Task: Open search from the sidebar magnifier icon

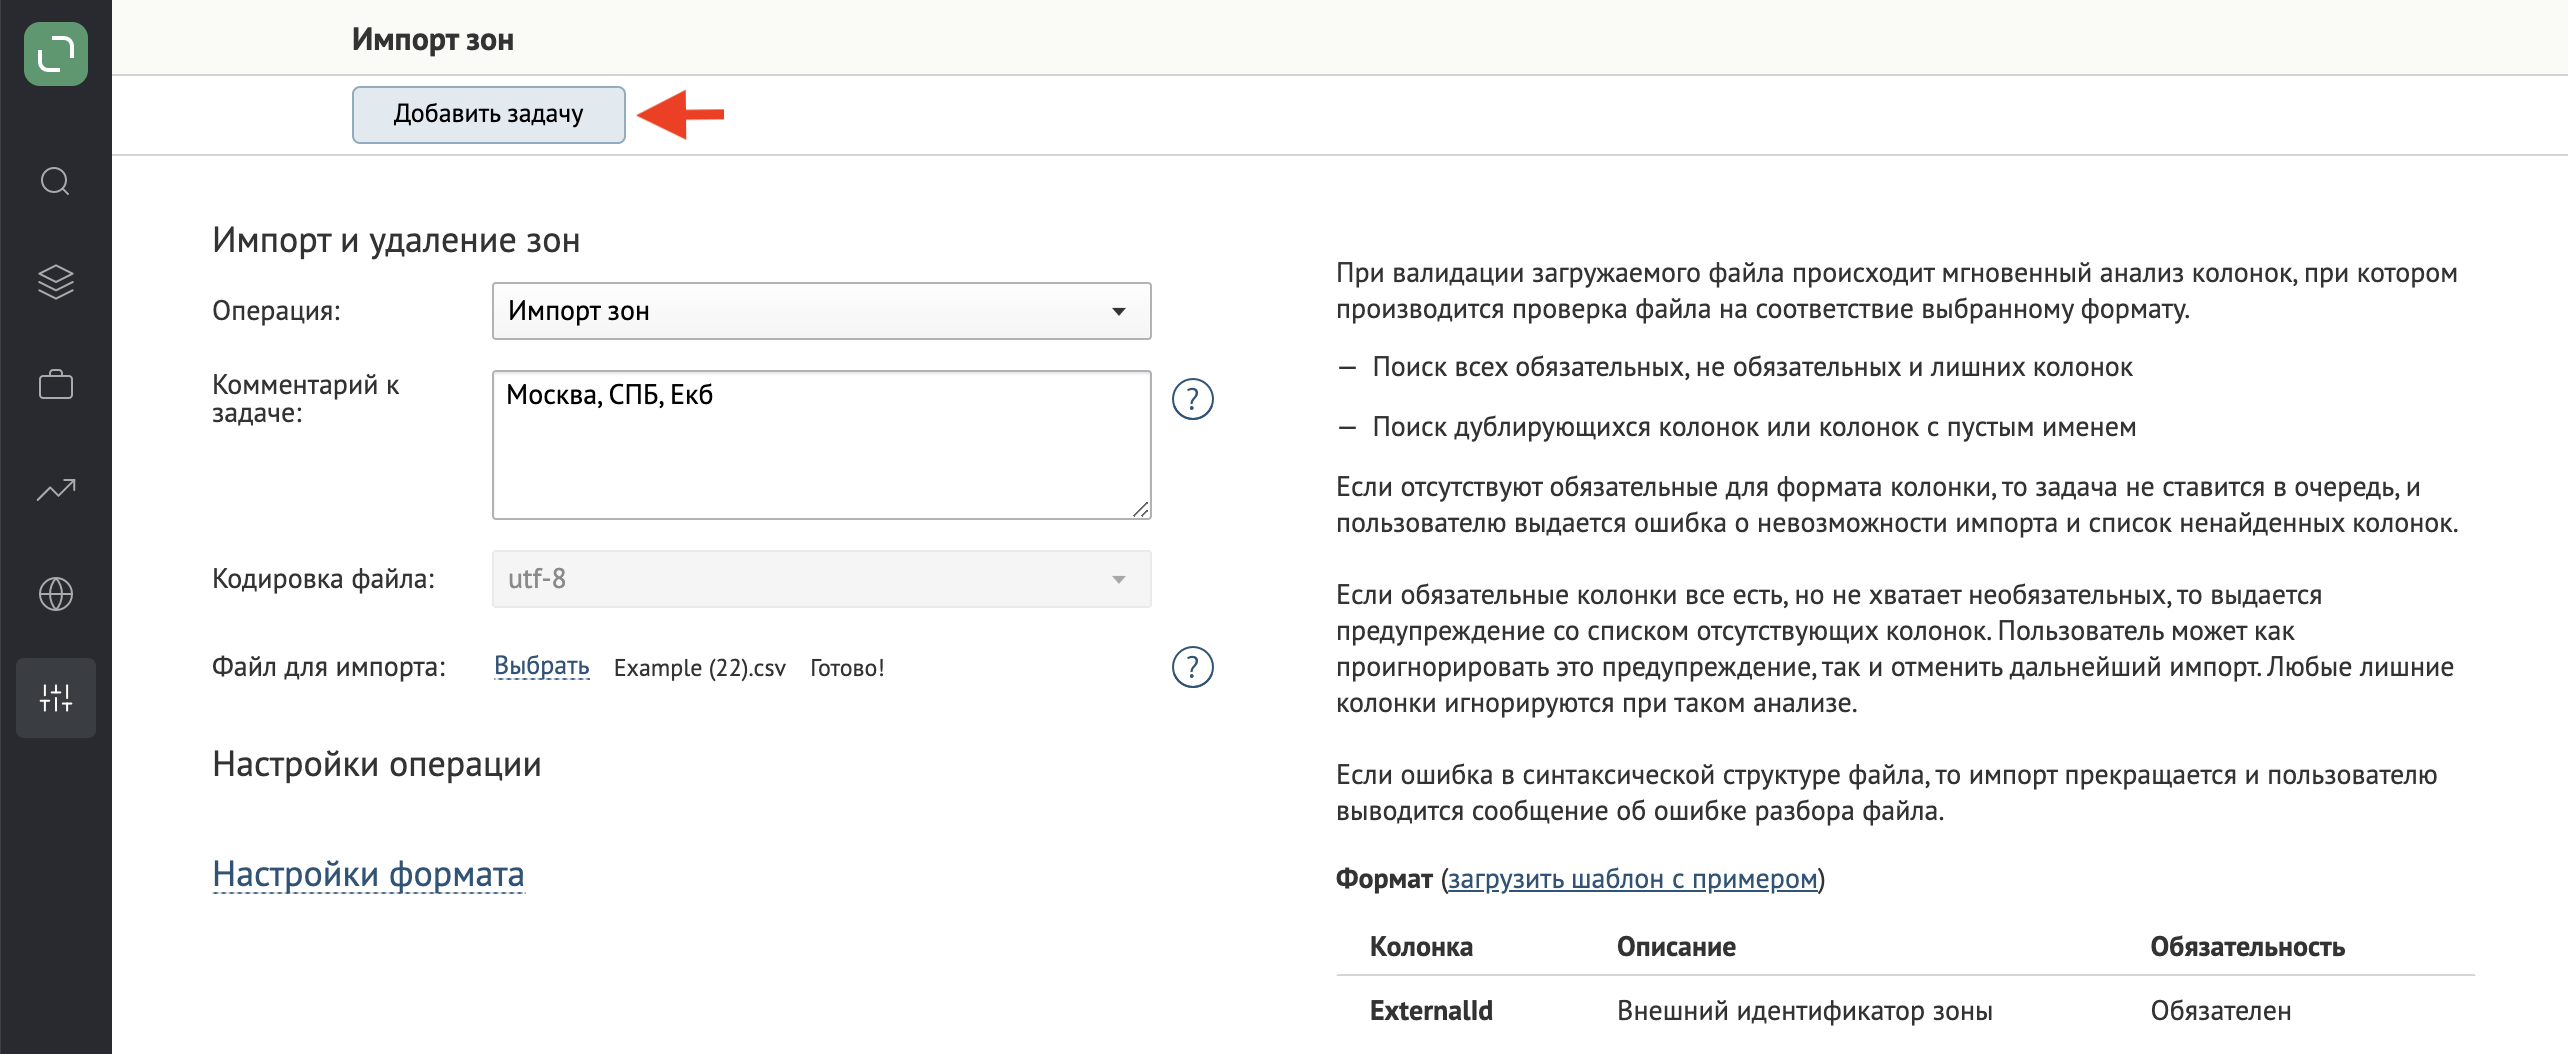Action: (56, 182)
